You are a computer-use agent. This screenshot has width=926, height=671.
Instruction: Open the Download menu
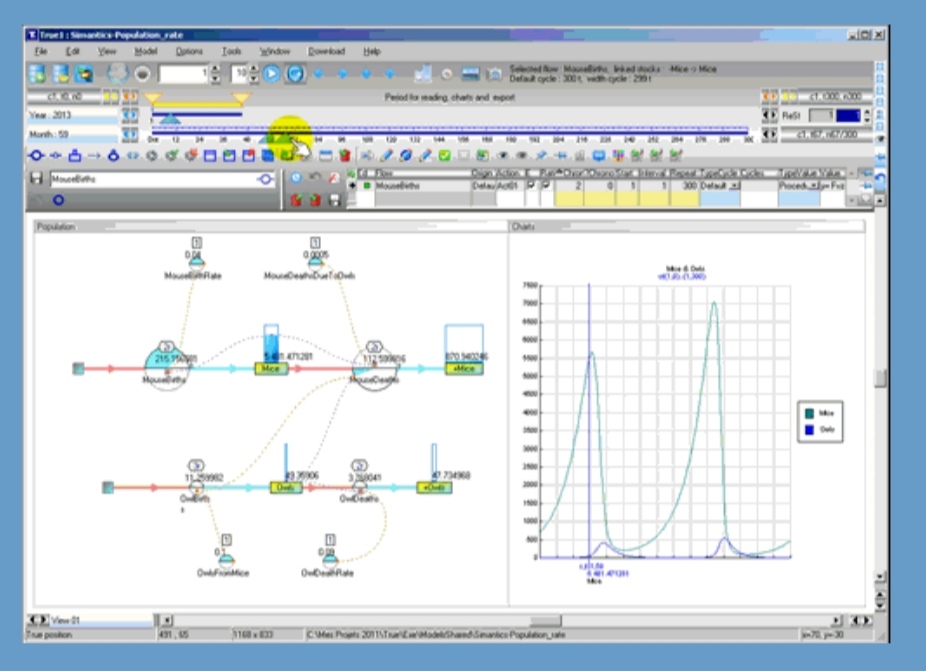click(x=326, y=51)
